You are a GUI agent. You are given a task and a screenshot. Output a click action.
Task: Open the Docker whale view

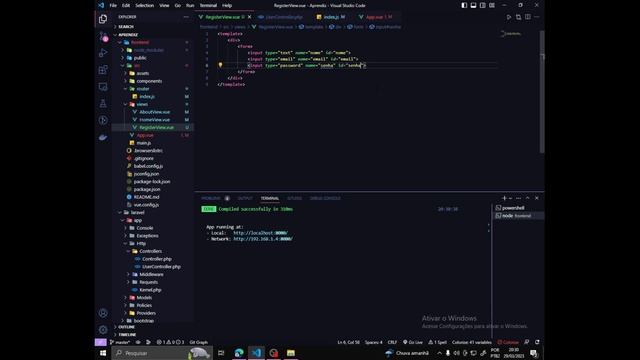coord(103,137)
